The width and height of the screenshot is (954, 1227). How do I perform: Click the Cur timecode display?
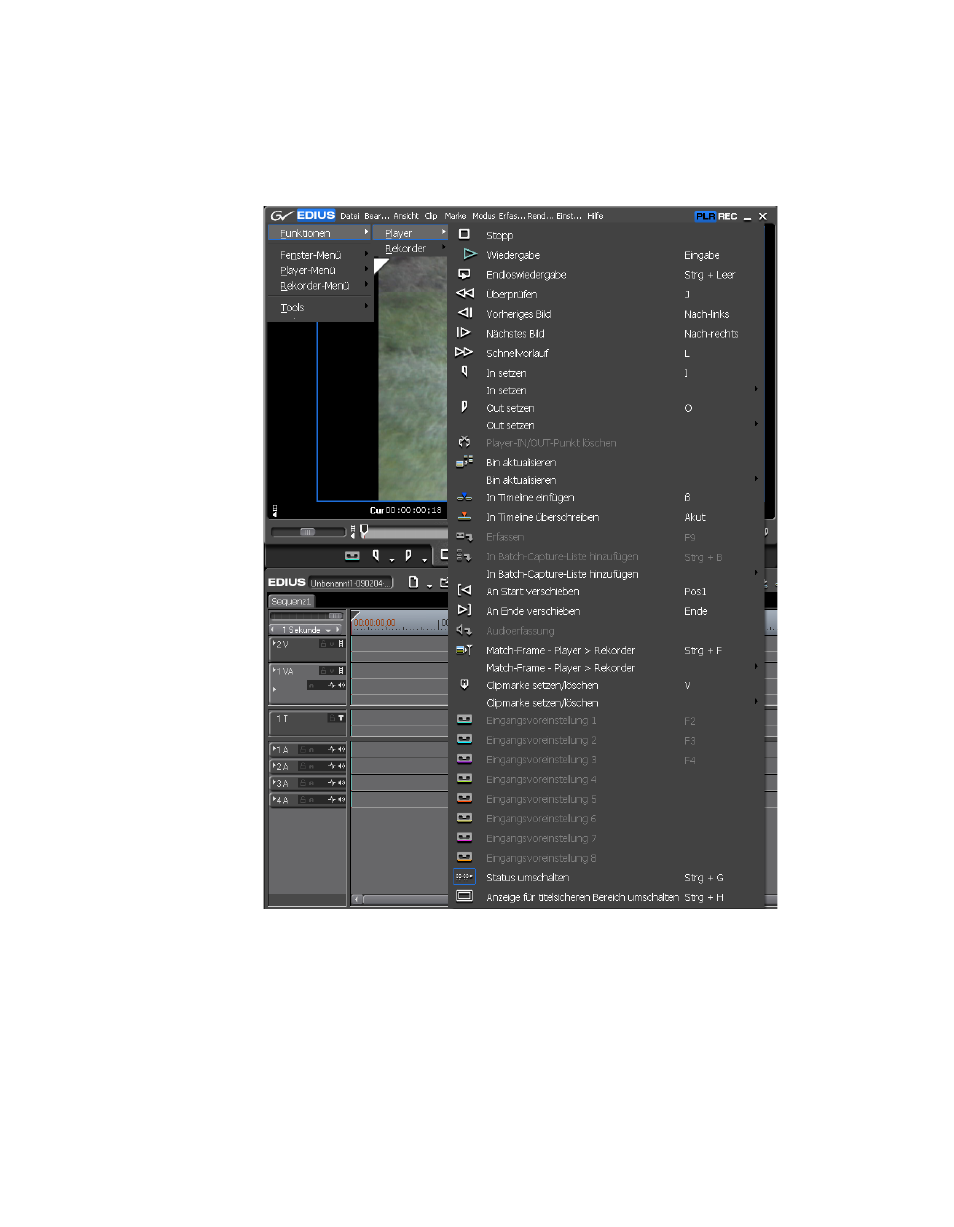pos(406,510)
